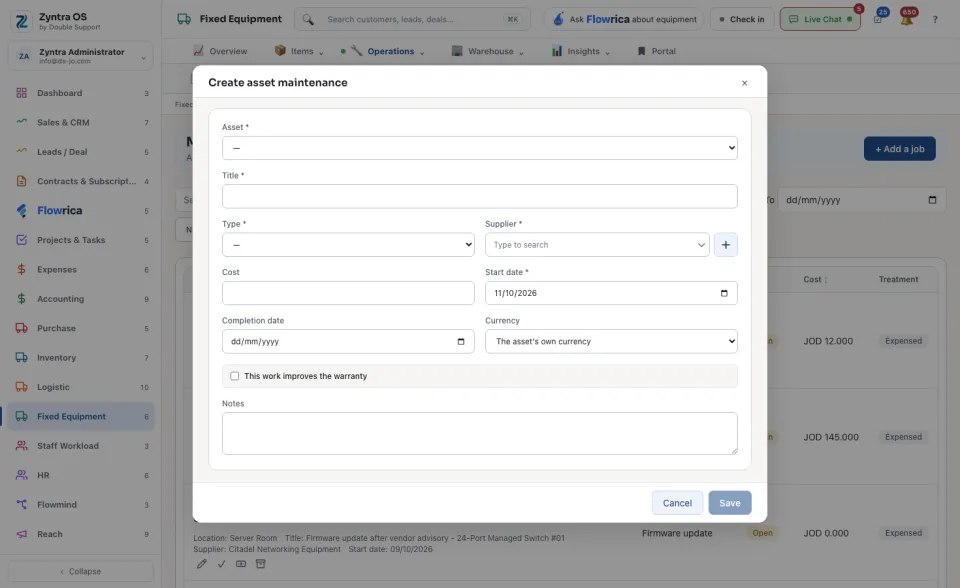Collapse the sidebar
The height and width of the screenshot is (588, 960).
tap(81, 571)
